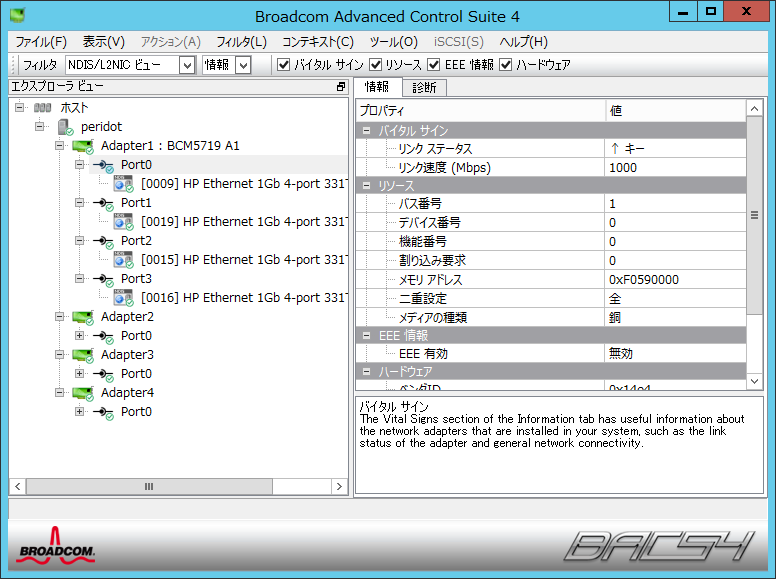The width and height of the screenshot is (776, 579).
Task: Collapse the EEE 情報 property section
Action: tap(366, 336)
